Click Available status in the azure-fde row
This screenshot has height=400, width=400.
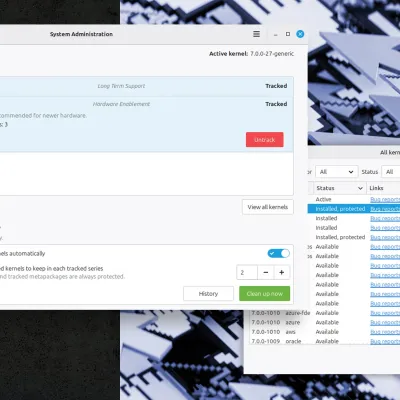pos(327,313)
